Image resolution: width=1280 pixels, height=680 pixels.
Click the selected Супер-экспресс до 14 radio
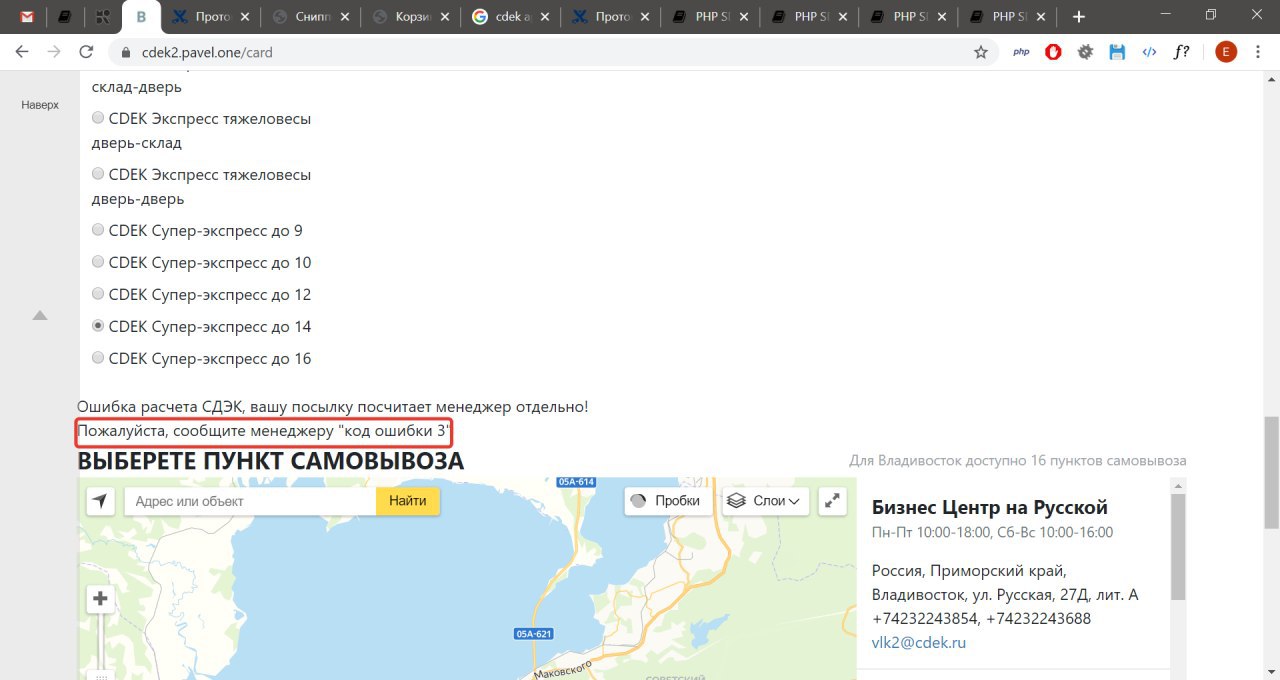98,326
